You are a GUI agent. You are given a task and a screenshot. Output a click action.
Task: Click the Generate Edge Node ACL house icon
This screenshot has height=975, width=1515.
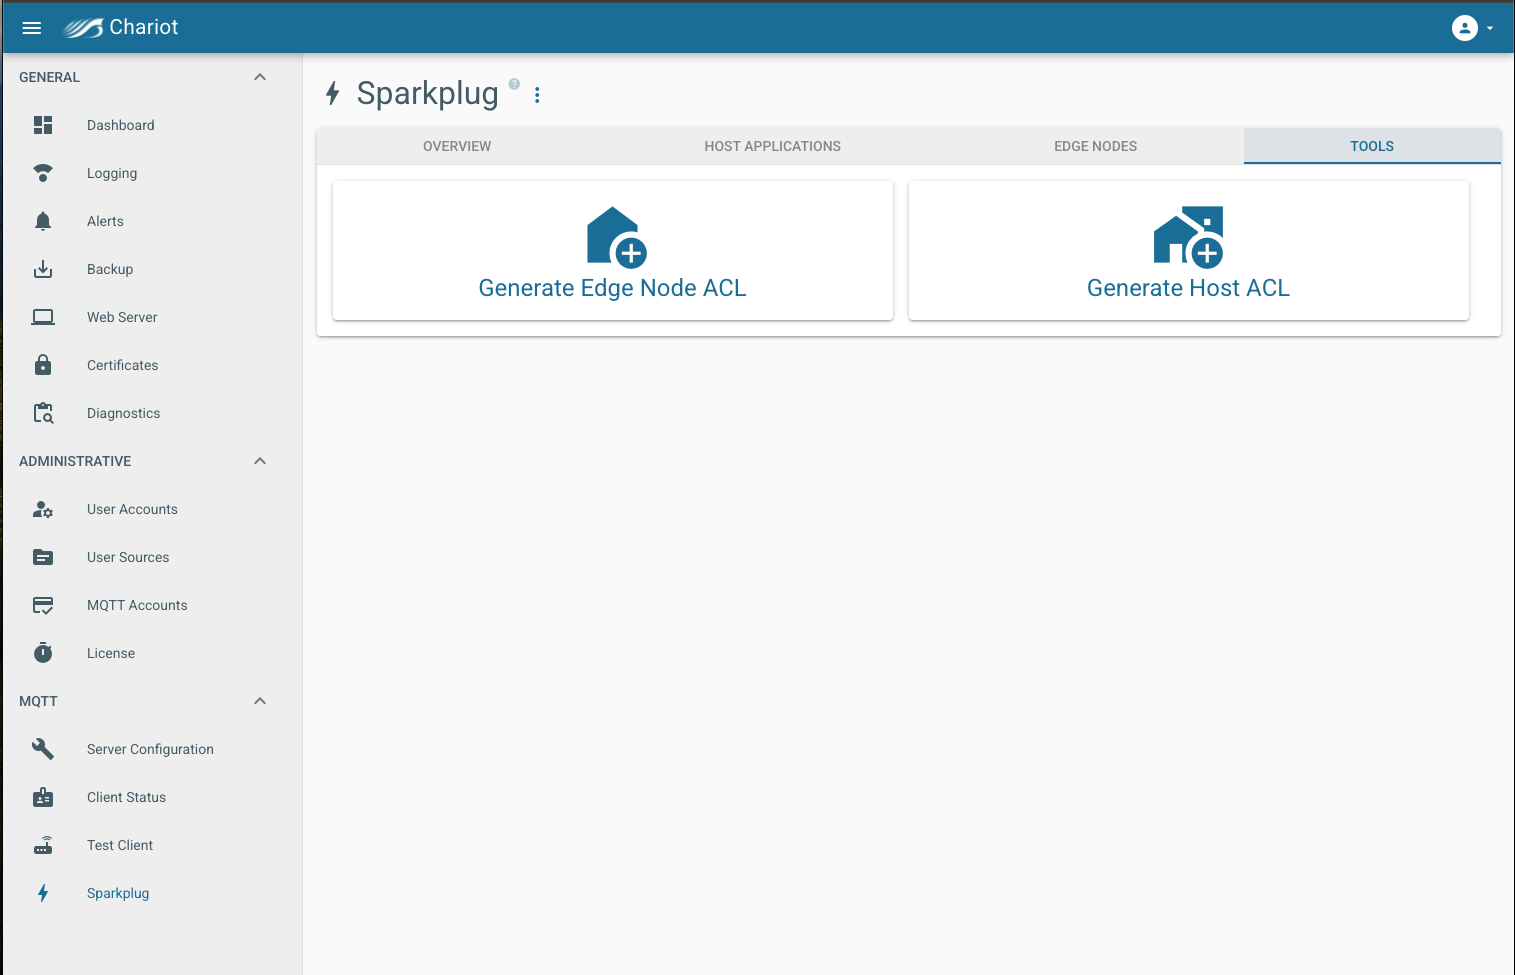[x=616, y=237]
